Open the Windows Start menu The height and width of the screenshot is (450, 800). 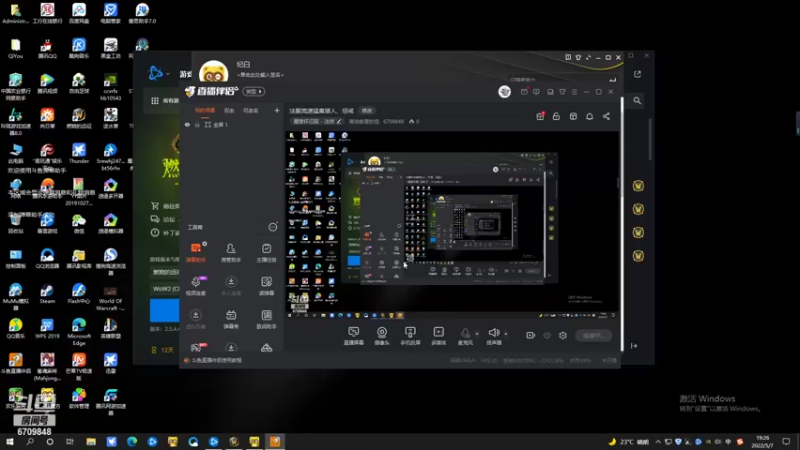(9, 441)
